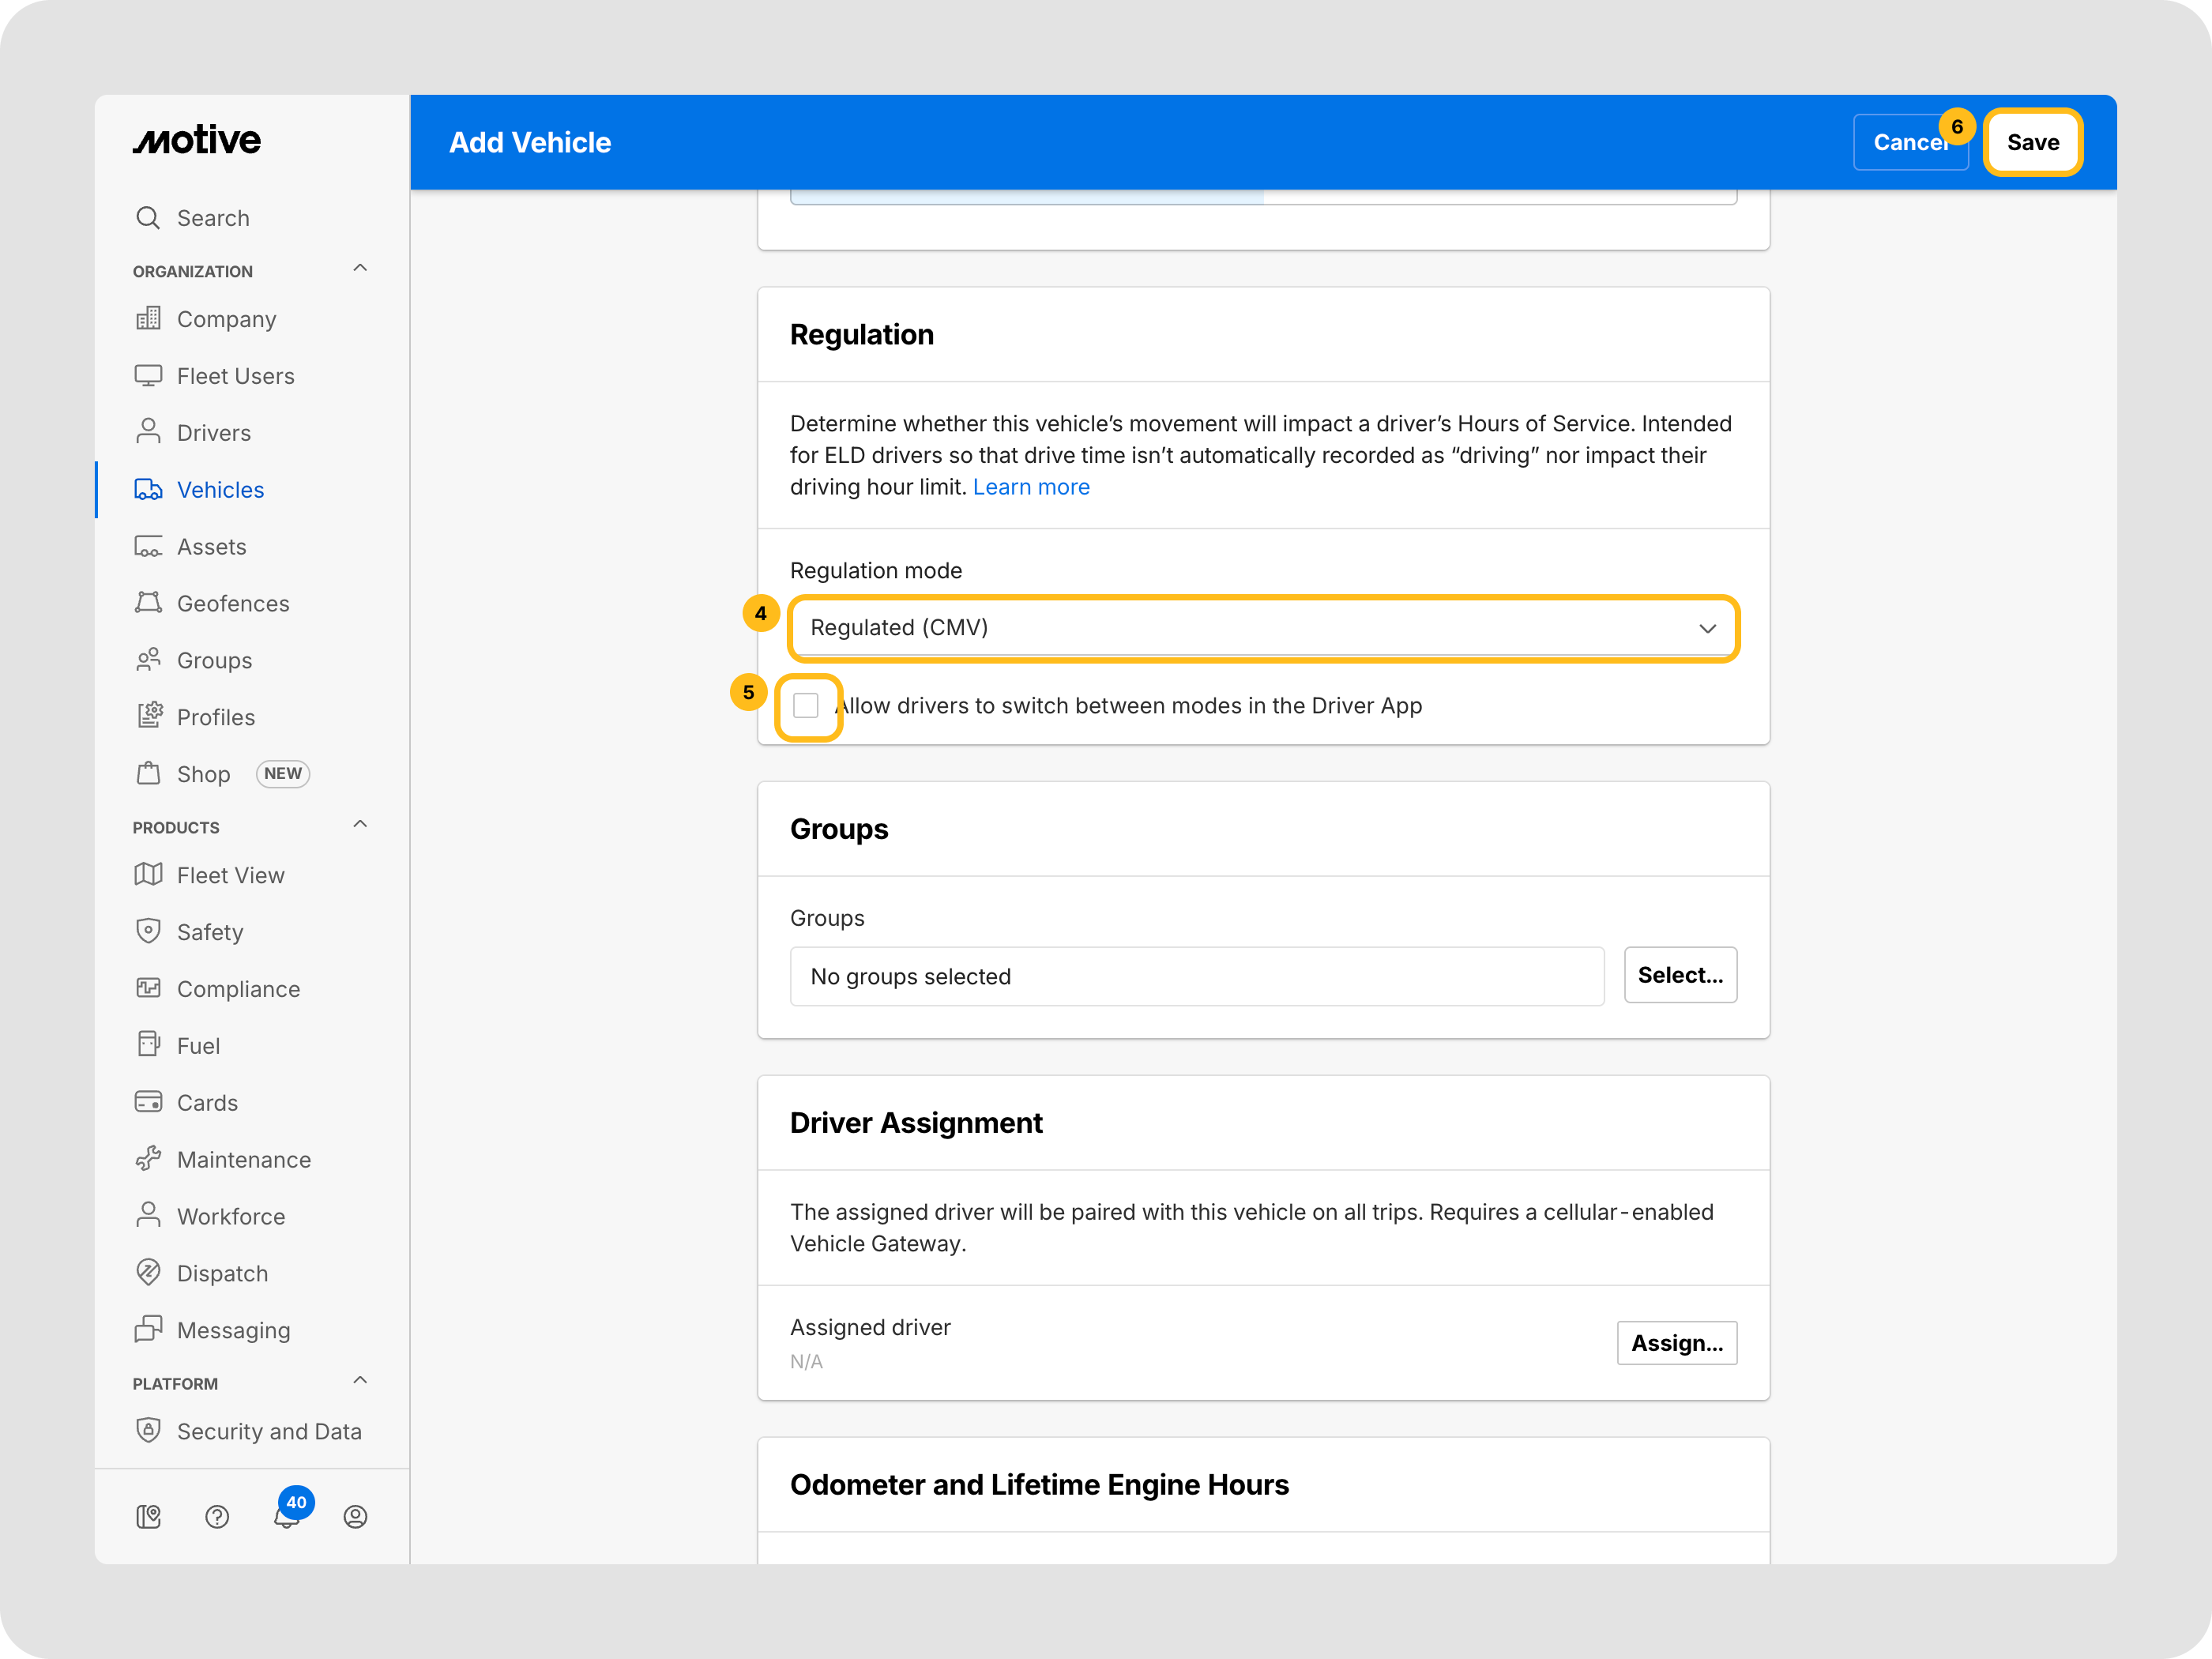Screen dimensions: 2212x1659
Task: Click Assign driver button
Action: click(1676, 1343)
